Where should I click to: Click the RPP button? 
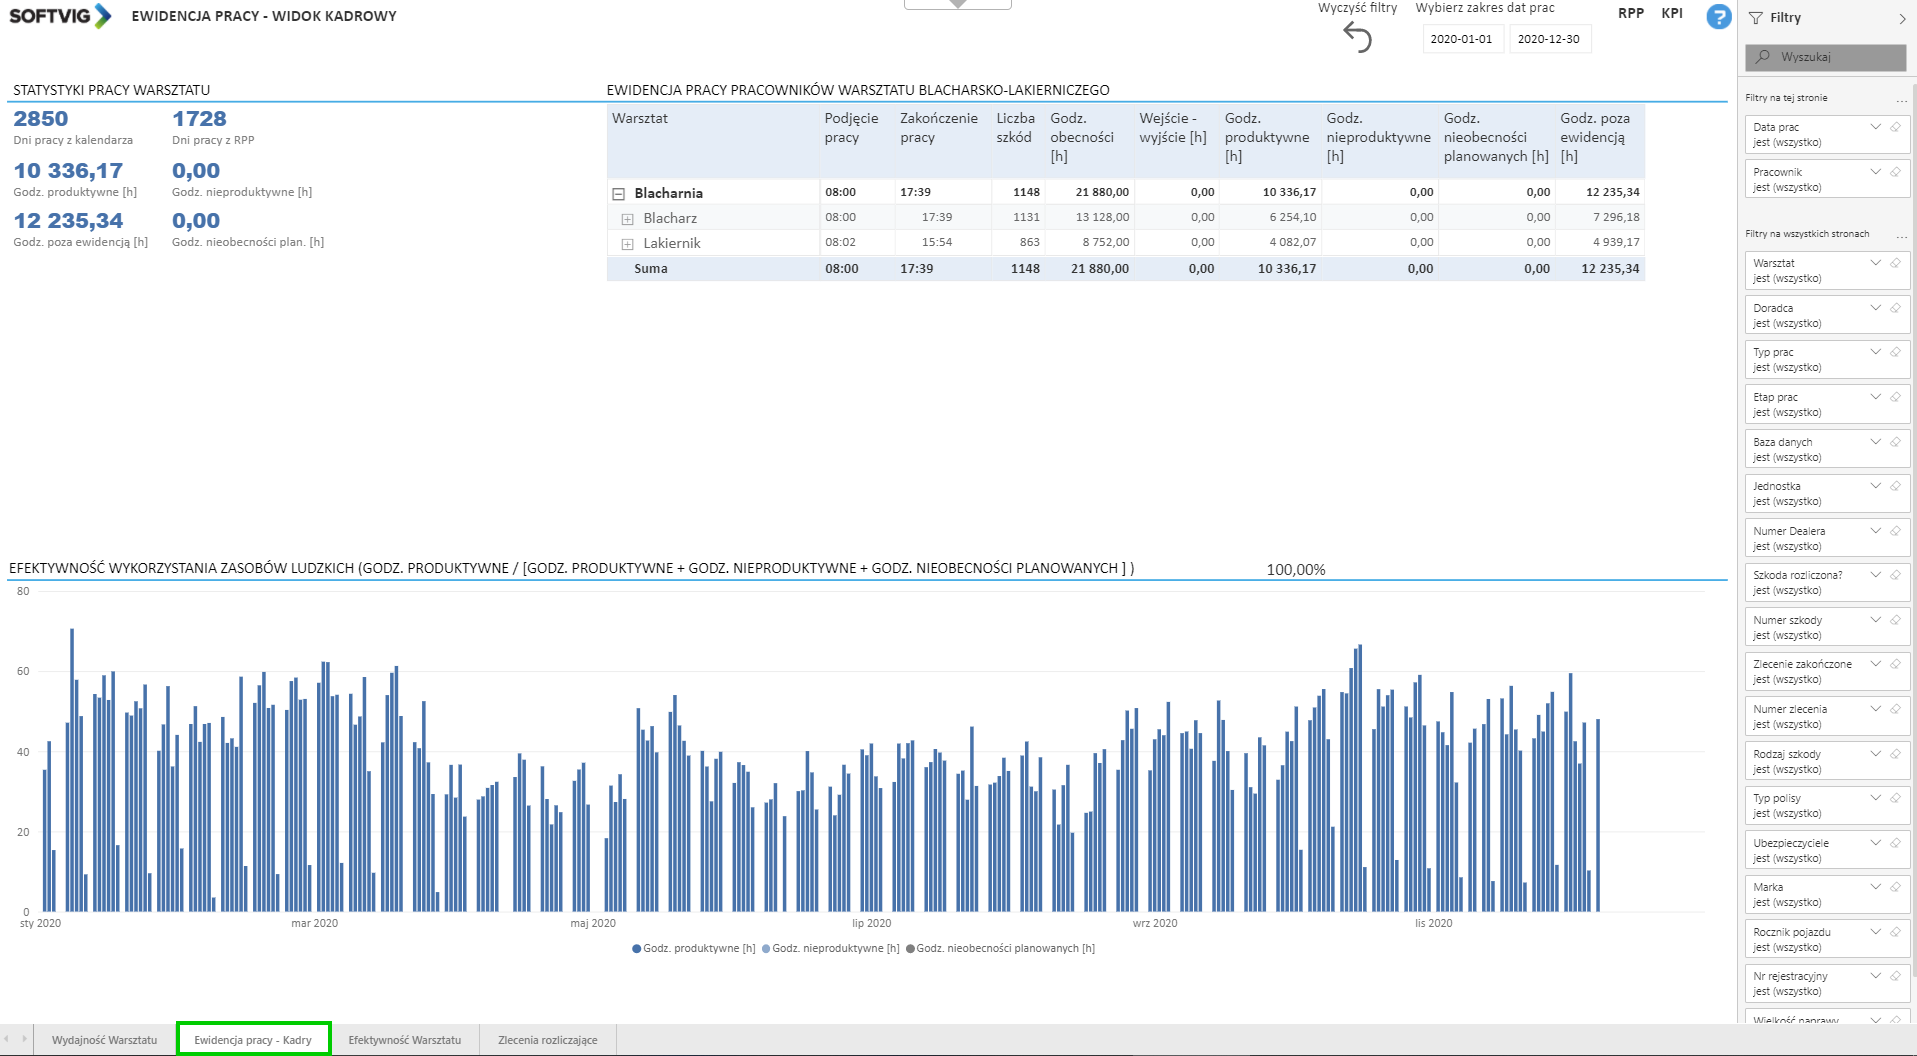[1630, 14]
